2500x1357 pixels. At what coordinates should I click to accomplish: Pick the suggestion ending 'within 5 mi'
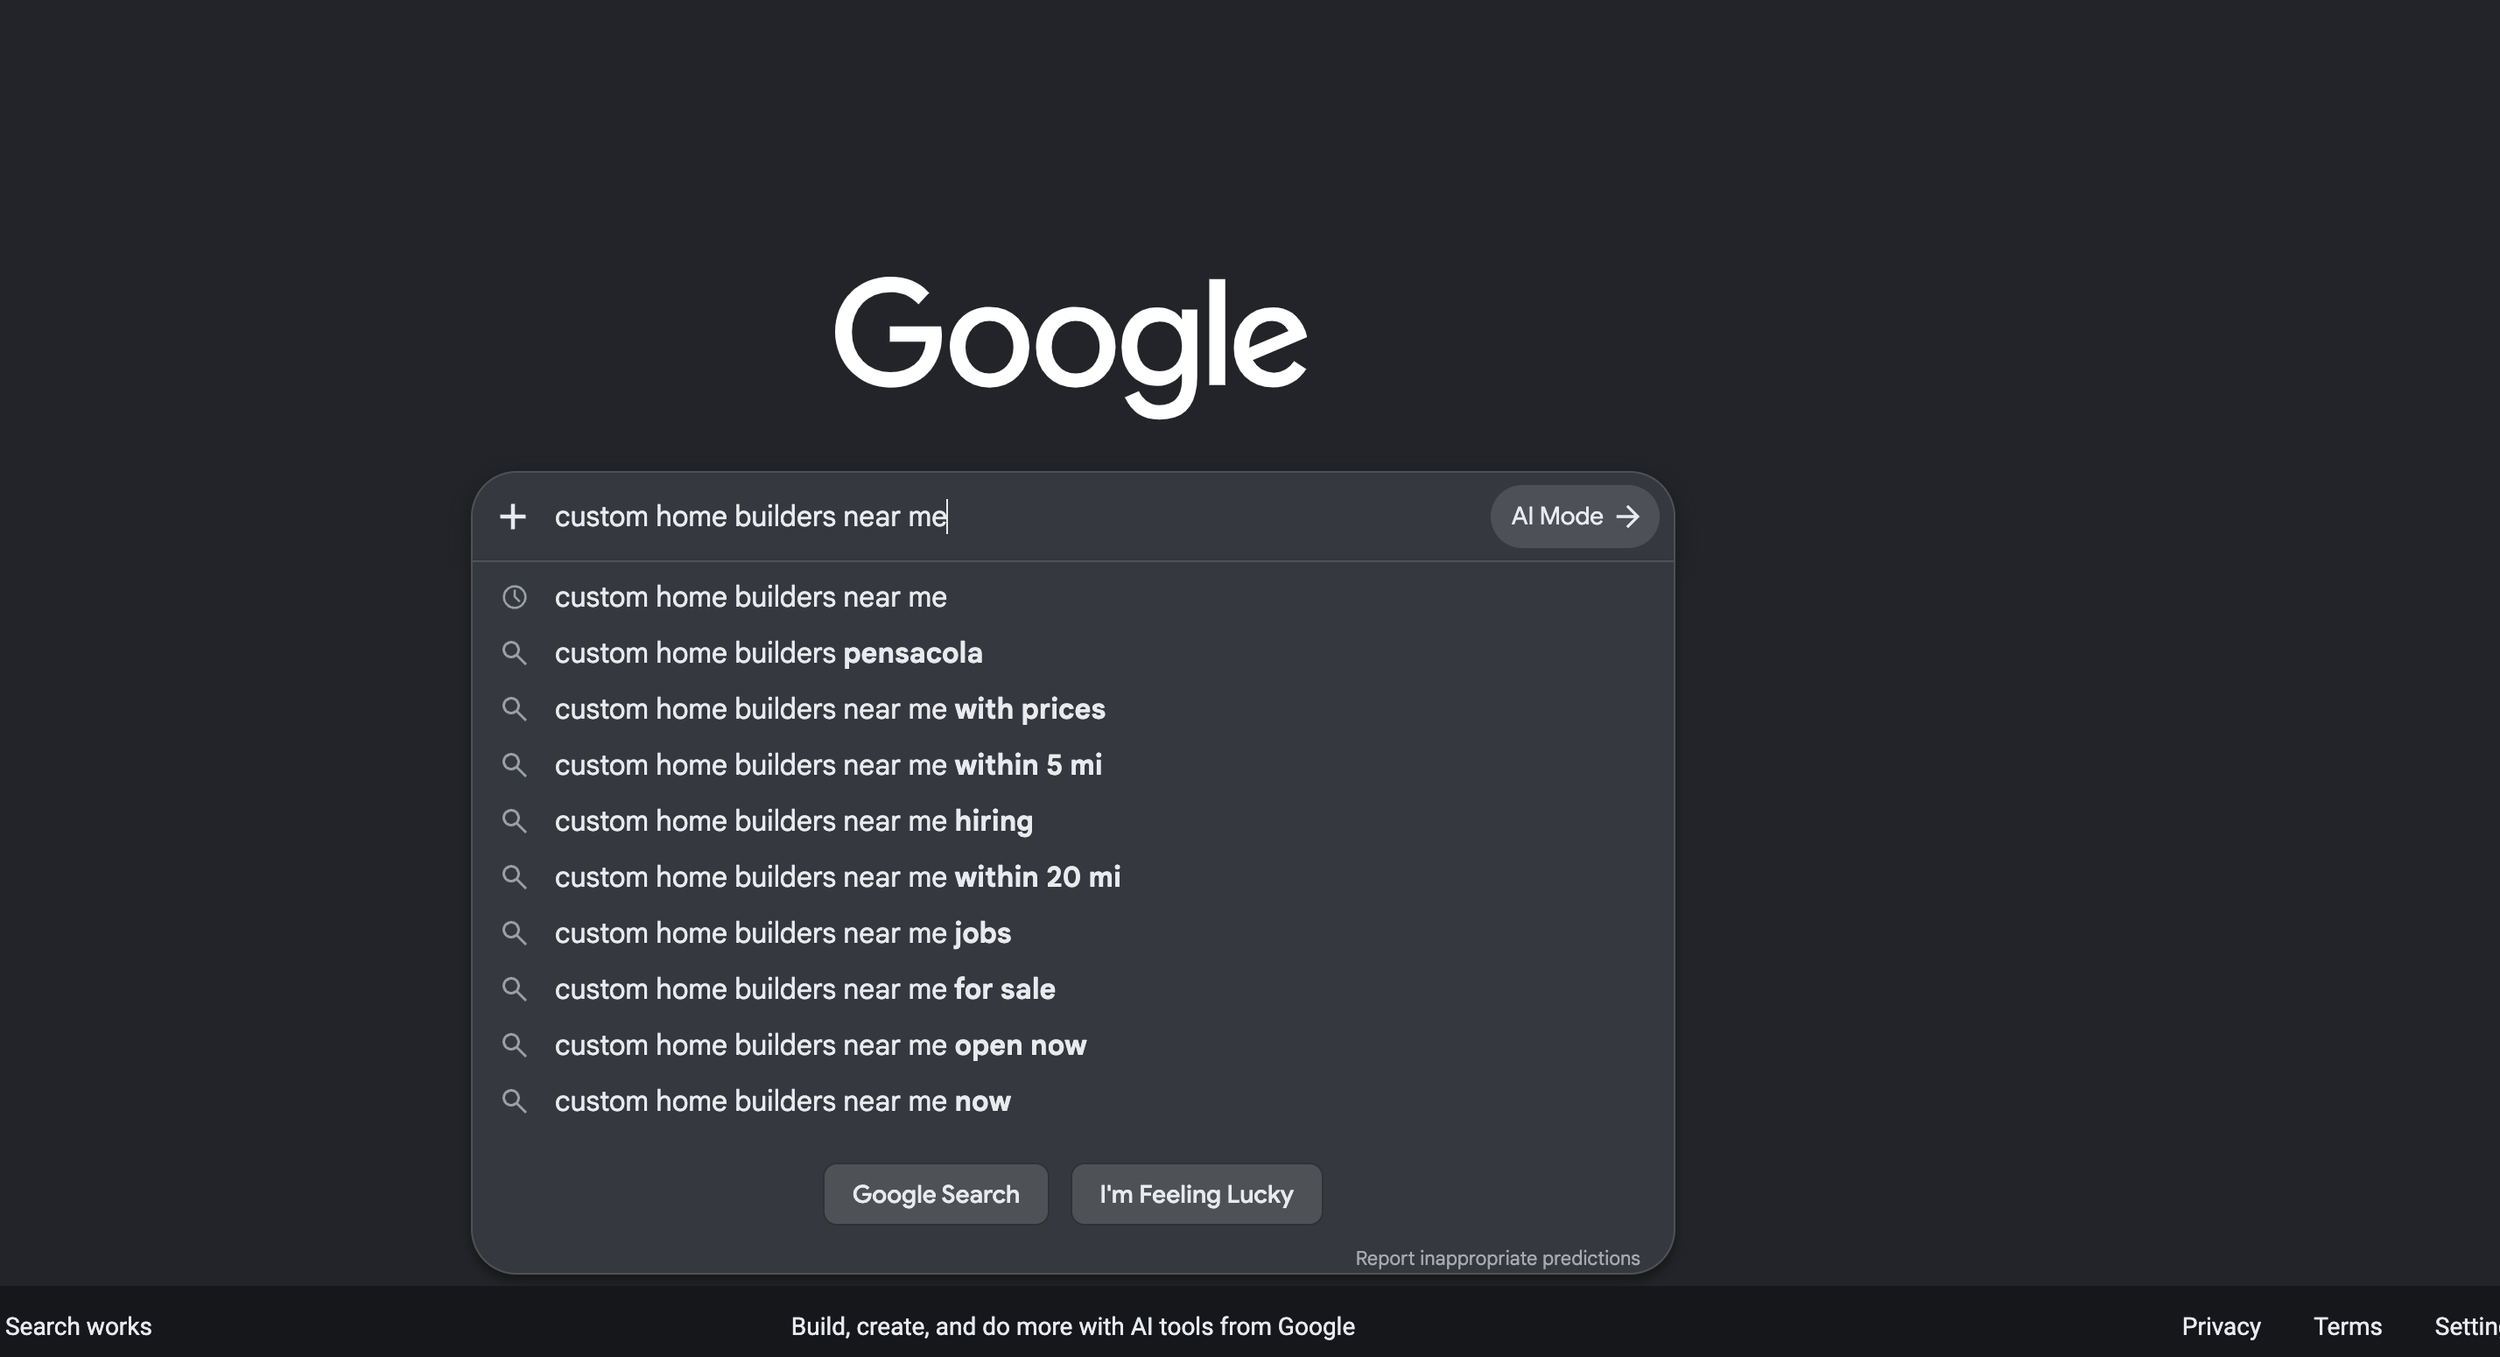pos(1073,765)
